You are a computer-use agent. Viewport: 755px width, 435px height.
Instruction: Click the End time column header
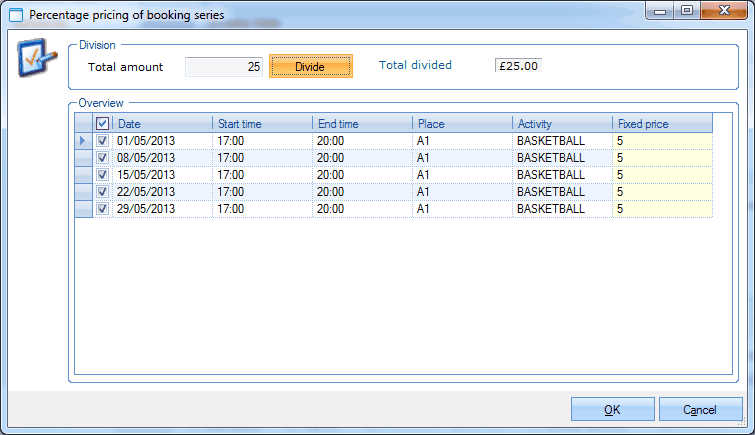[x=362, y=124]
